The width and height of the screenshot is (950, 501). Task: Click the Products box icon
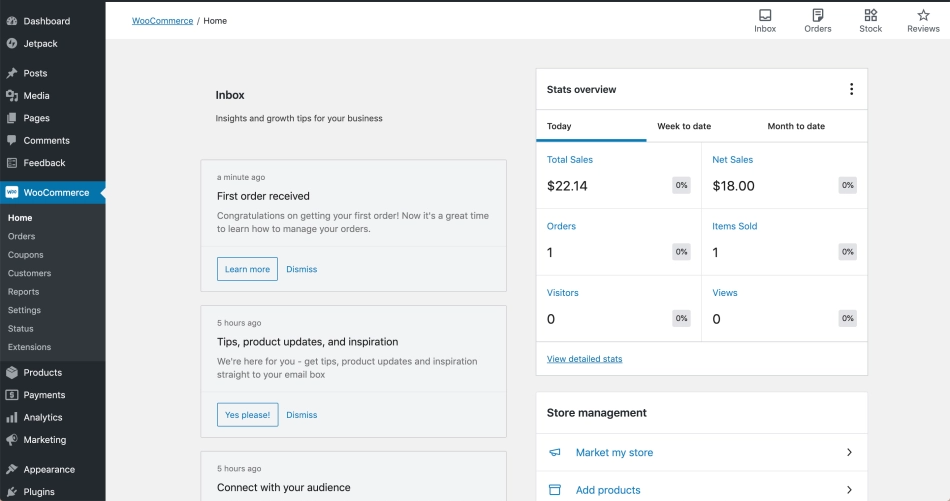(x=12, y=373)
